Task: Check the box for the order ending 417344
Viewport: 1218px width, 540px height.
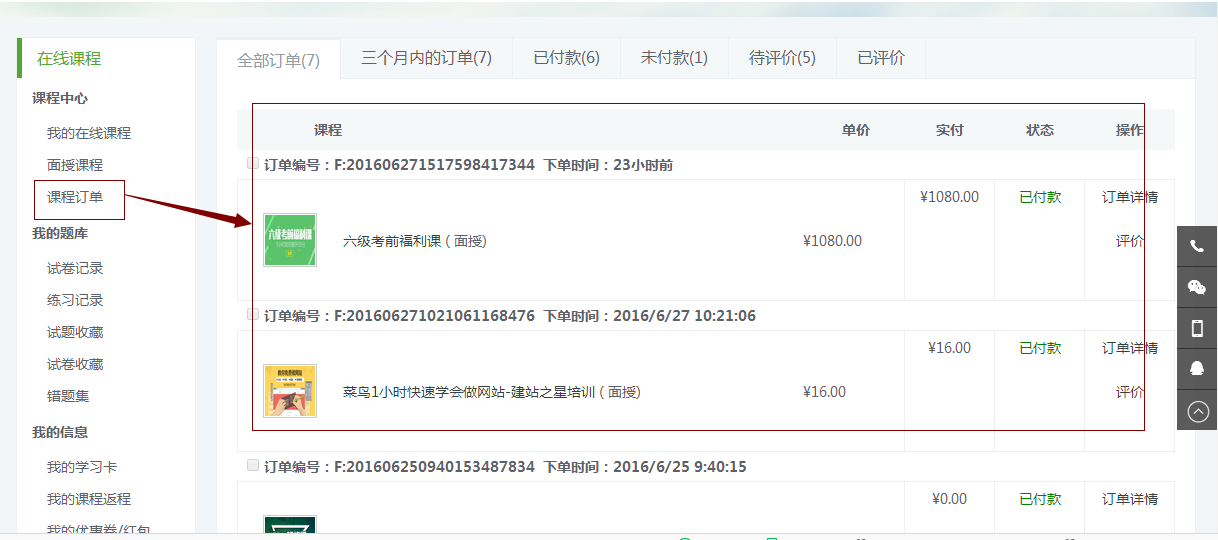Action: tap(253, 163)
